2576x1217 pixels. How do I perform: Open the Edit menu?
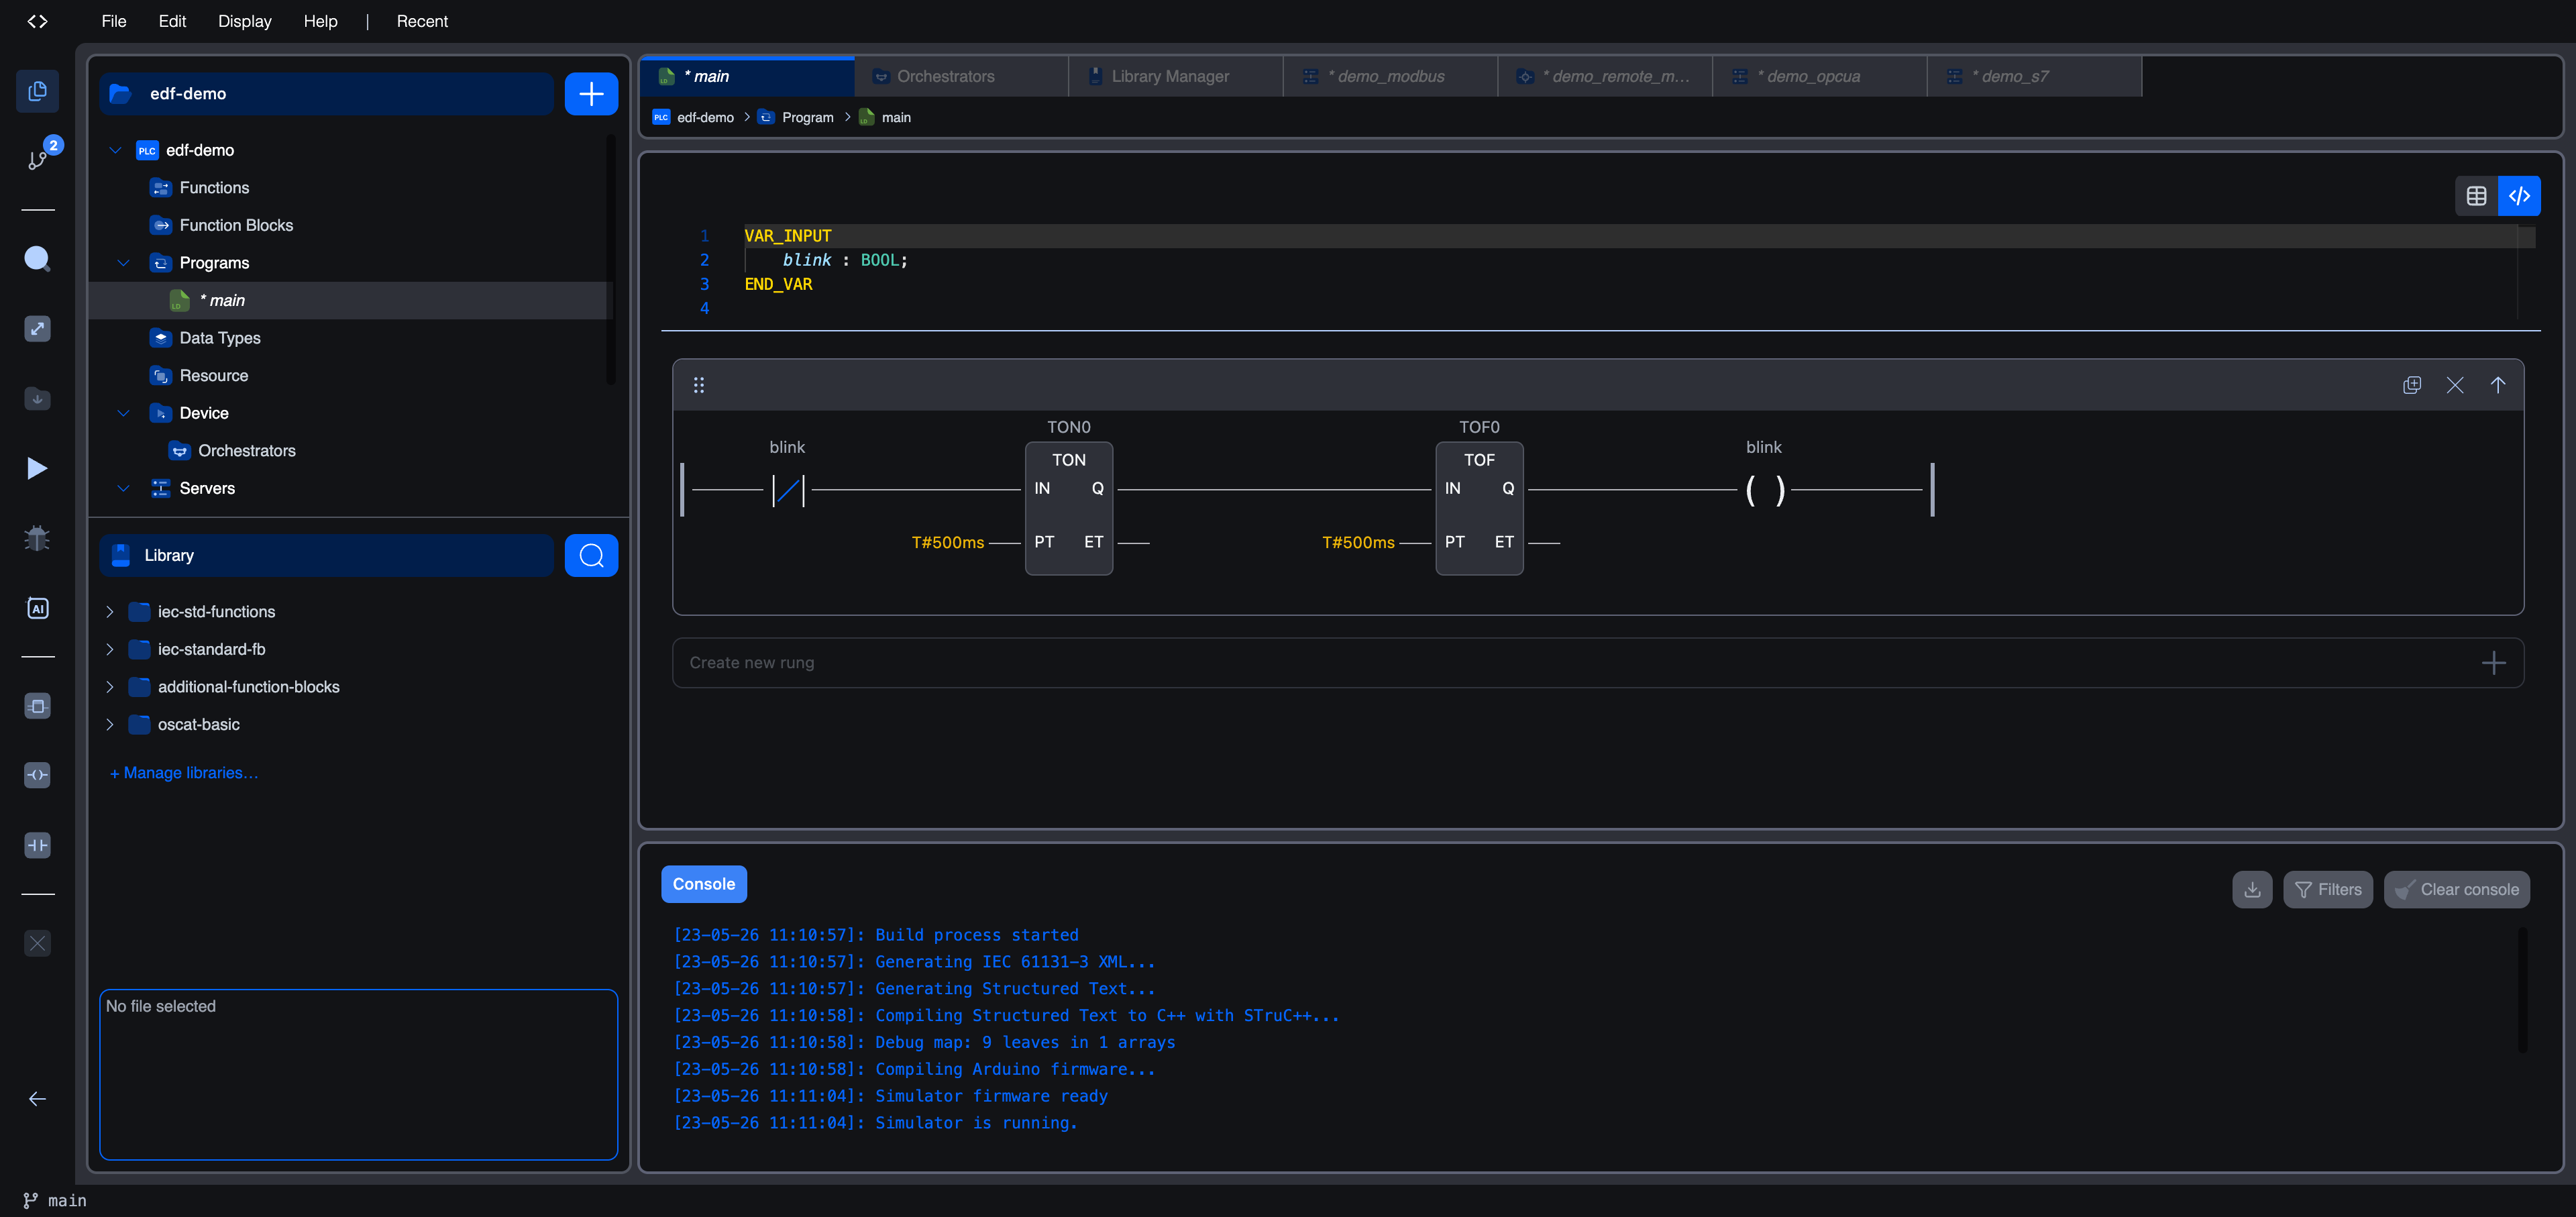pos(172,21)
